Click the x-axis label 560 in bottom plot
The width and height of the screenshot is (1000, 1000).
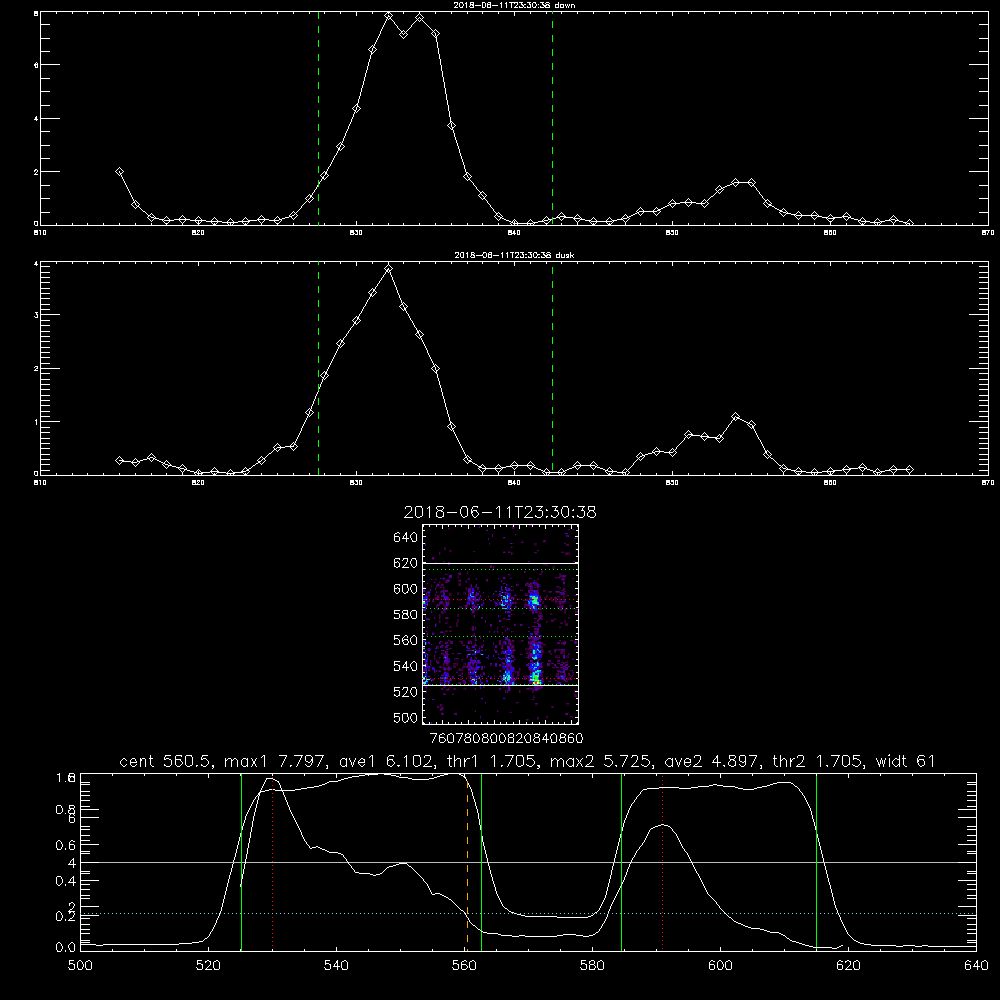click(464, 965)
